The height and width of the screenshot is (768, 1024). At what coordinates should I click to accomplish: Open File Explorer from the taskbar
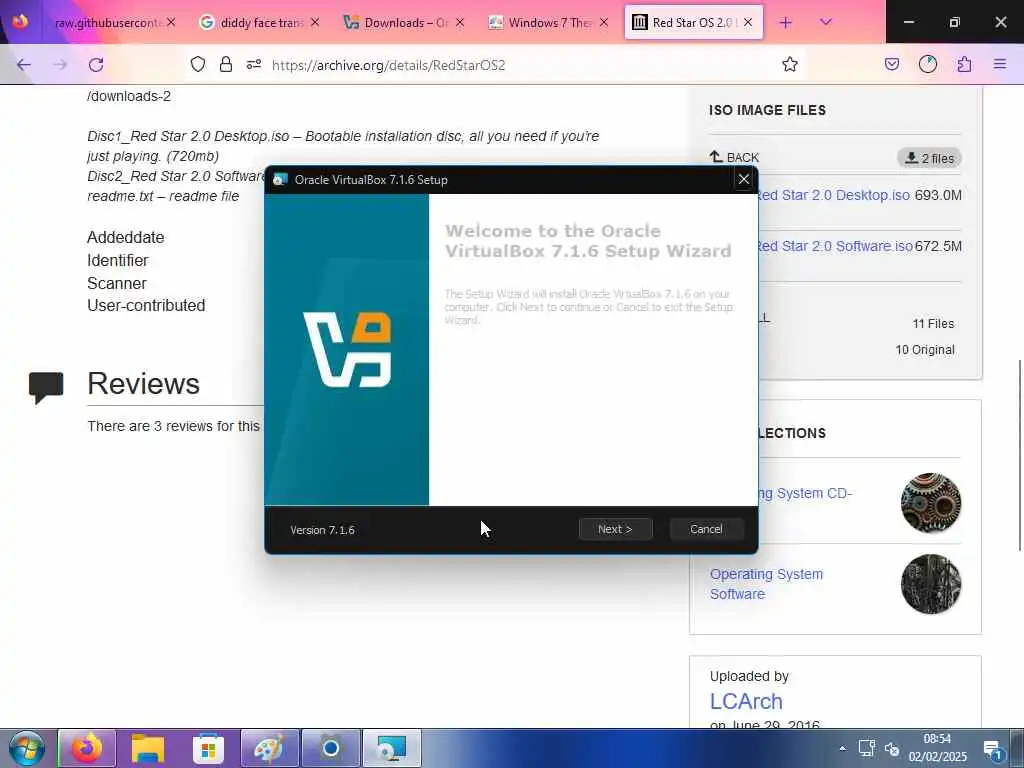coord(148,748)
